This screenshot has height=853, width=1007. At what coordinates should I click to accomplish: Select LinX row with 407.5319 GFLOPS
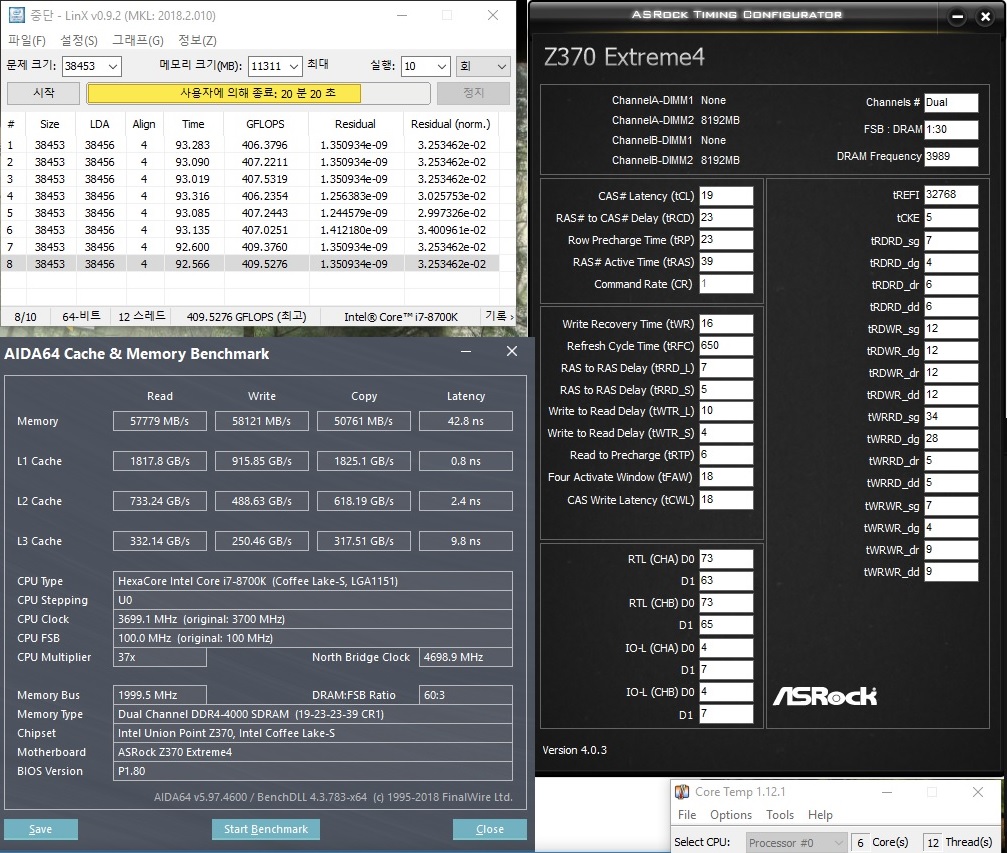(249, 179)
